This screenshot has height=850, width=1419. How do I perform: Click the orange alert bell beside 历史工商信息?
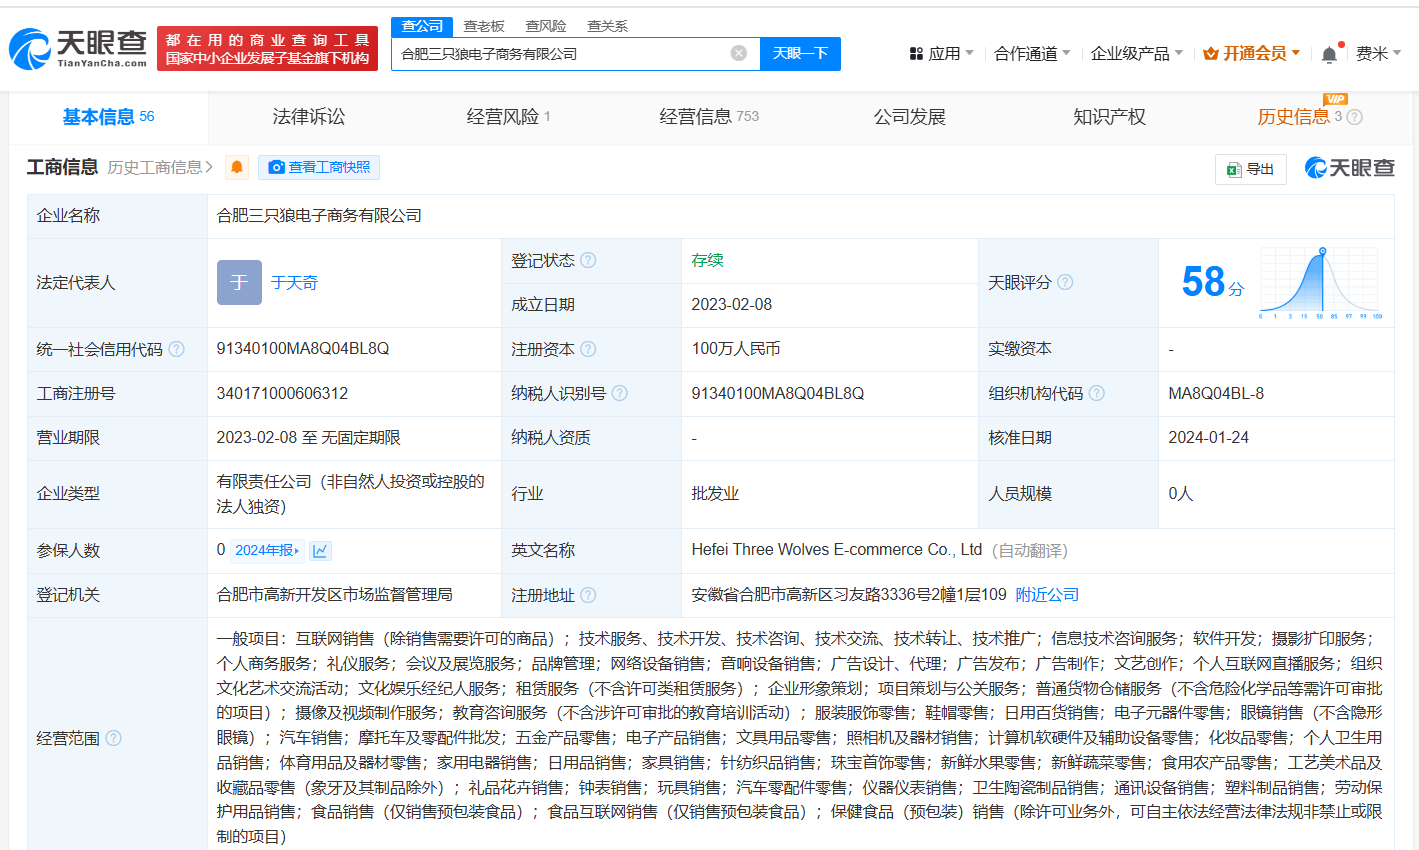tap(237, 167)
